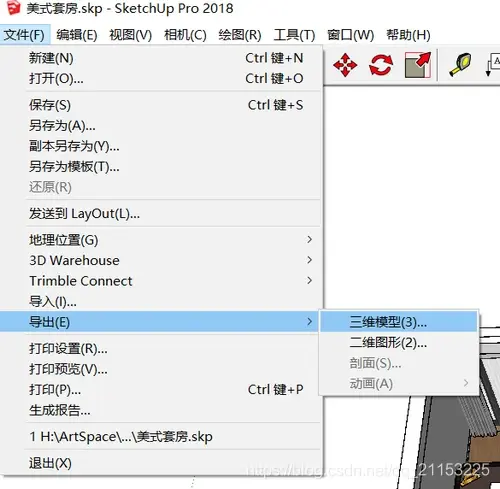The image size is (500, 489).
Task: Choose 打开(O)... from the file menu
Action: point(161,79)
